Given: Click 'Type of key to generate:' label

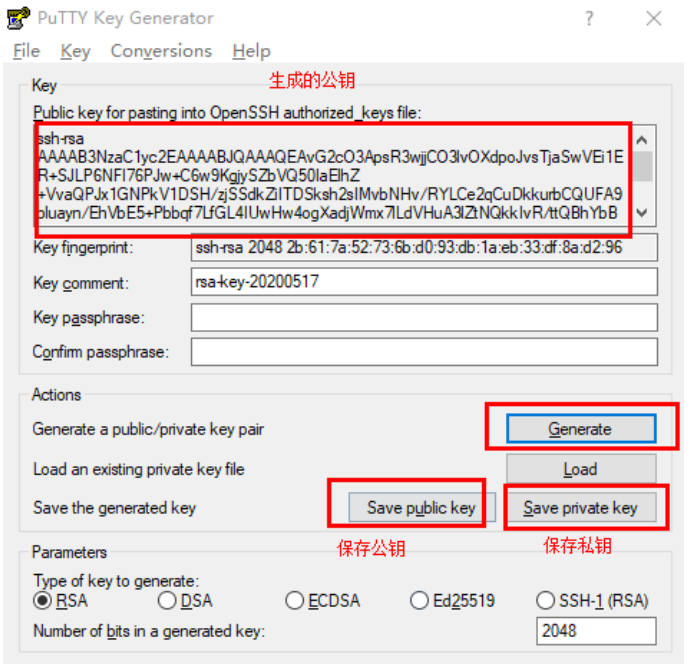Looking at the screenshot, I should click(x=117, y=581).
